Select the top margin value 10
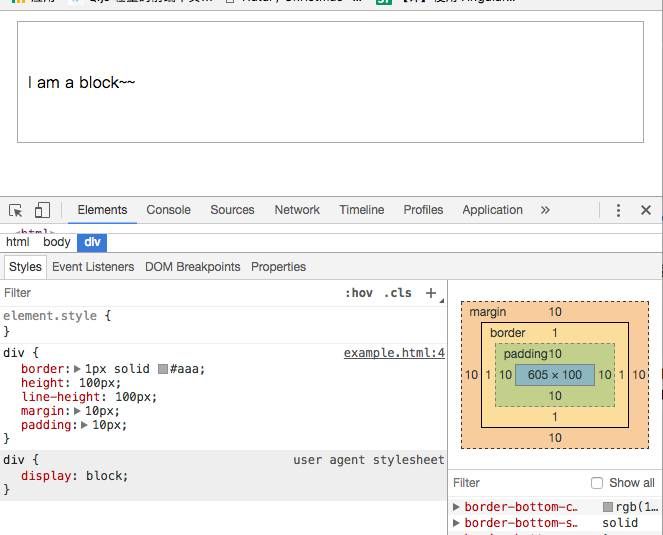Viewport: 663px width, 535px height. [555, 312]
